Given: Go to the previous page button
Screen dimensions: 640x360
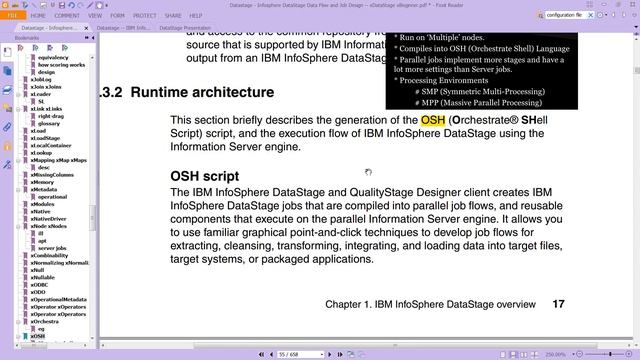Looking at the screenshot, I should click(x=271, y=354).
